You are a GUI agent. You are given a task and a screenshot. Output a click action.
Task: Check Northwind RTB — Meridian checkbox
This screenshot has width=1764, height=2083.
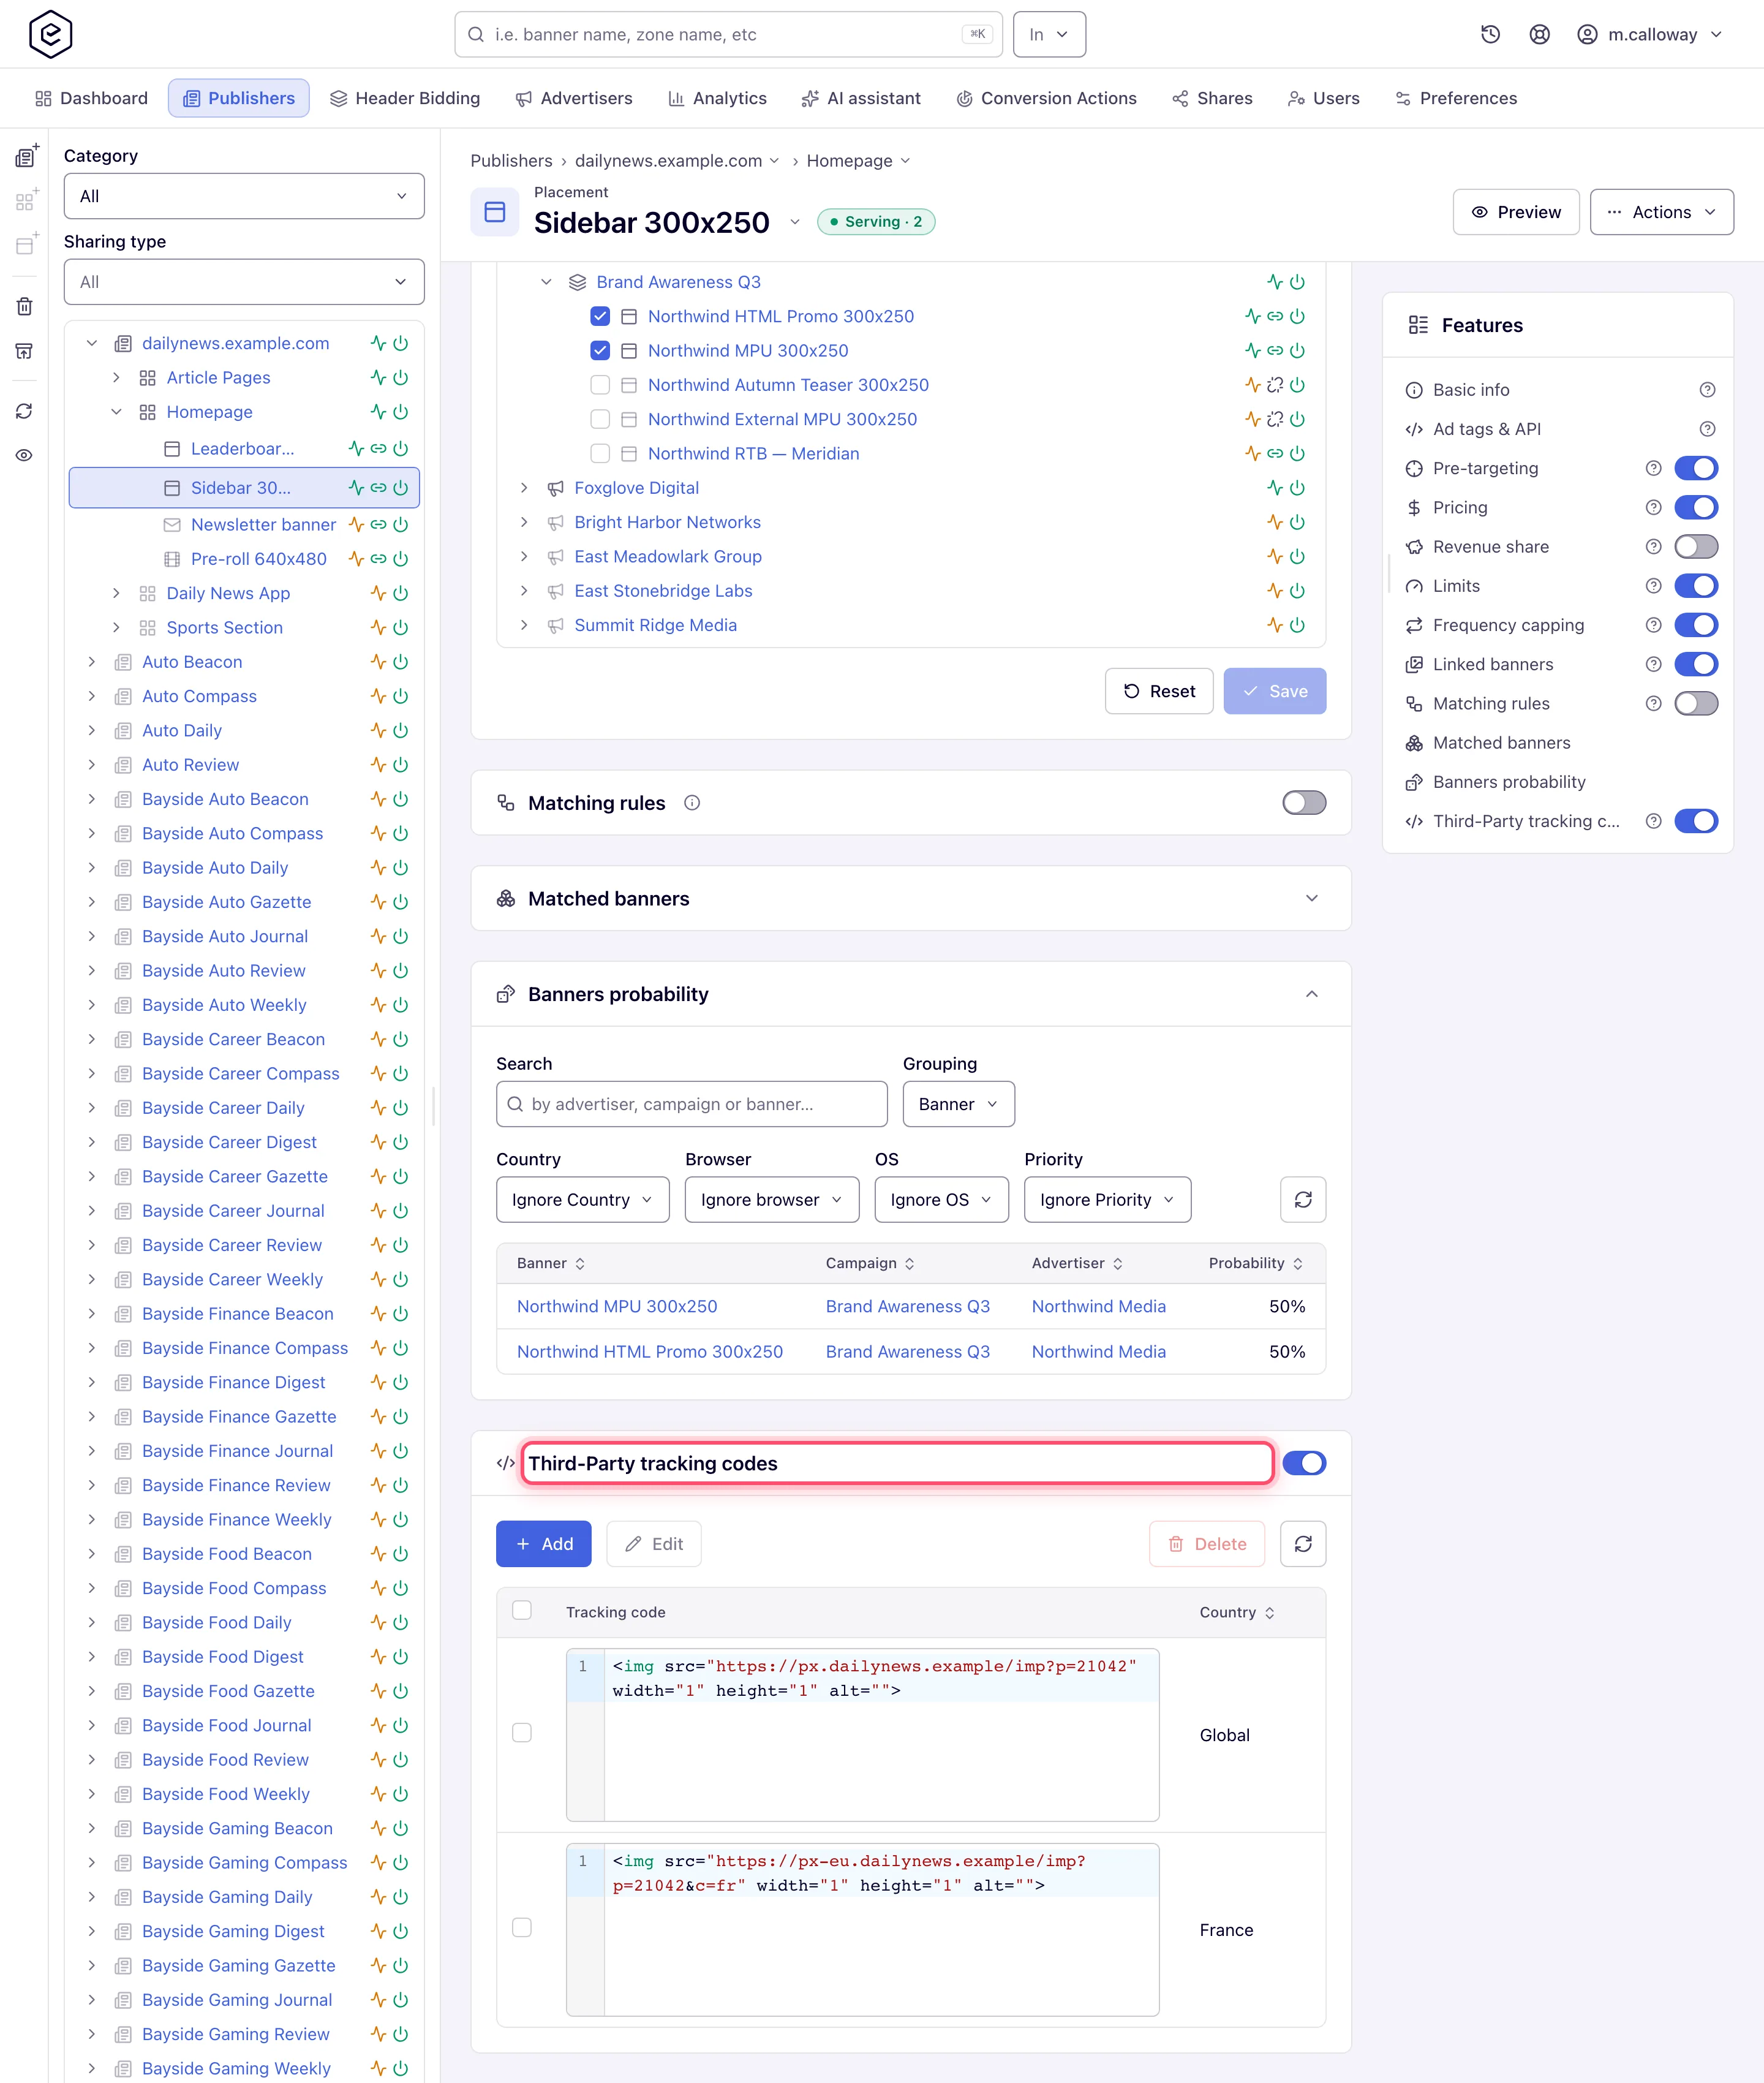[x=600, y=453]
